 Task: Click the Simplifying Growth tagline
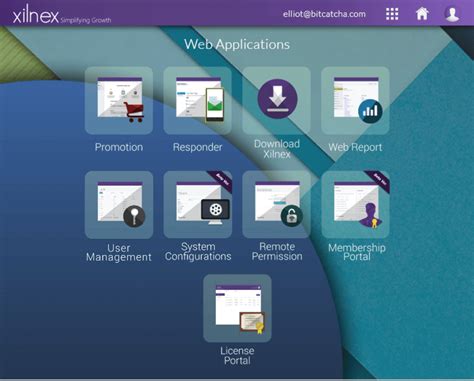click(x=86, y=20)
